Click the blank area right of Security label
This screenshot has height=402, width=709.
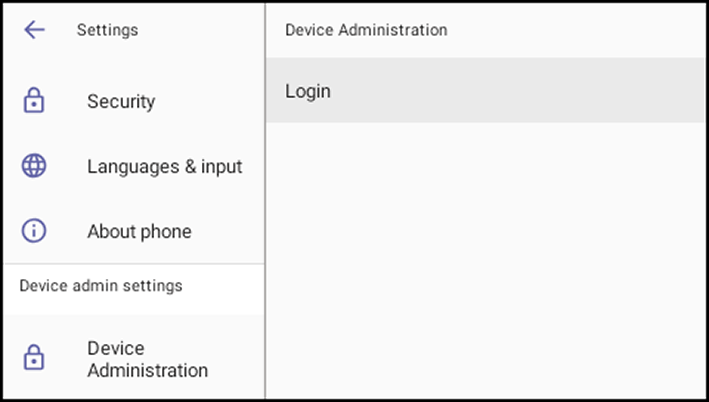point(208,101)
